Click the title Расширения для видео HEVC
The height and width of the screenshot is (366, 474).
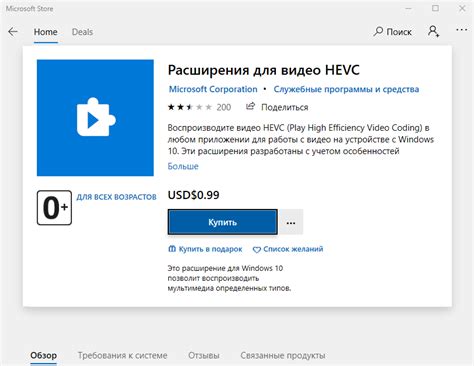point(264,70)
